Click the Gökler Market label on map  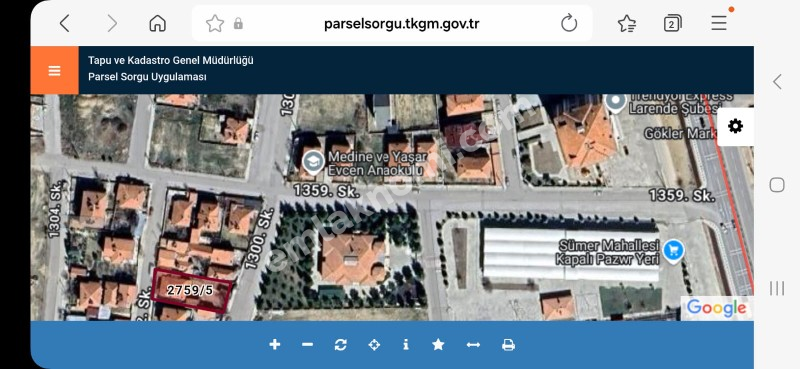pos(681,134)
